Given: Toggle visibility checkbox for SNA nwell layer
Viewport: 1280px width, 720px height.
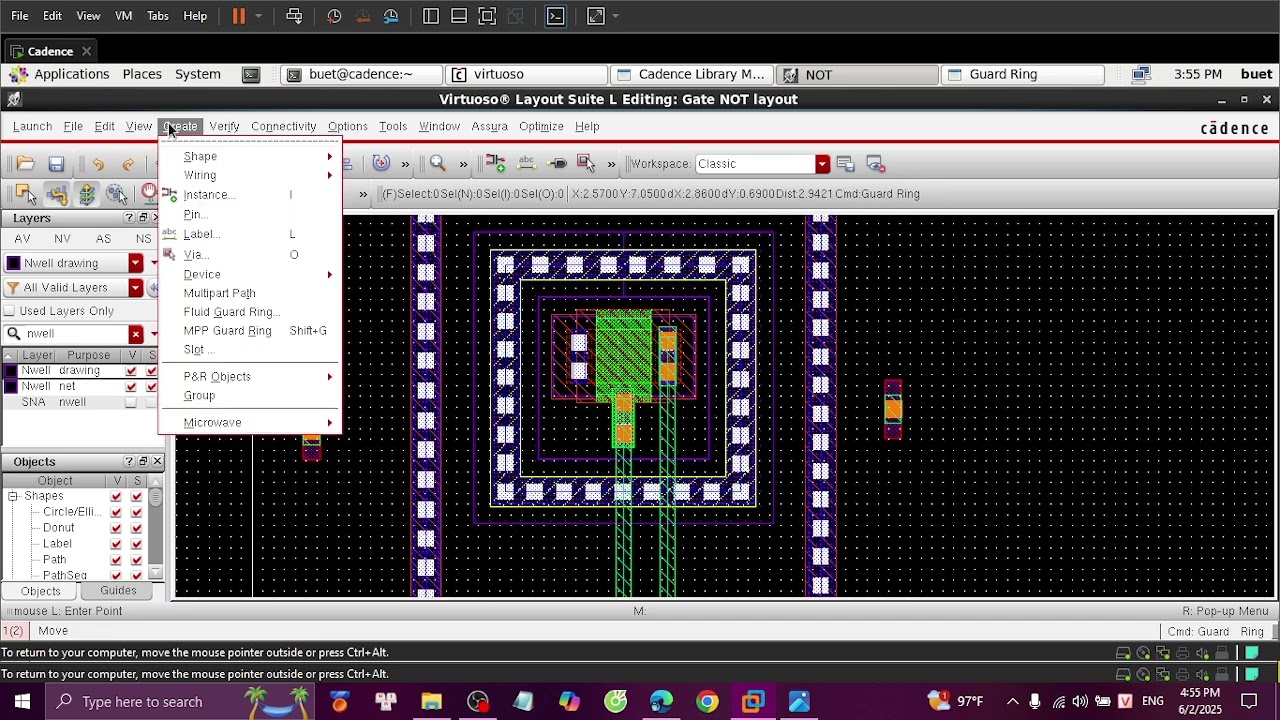Looking at the screenshot, I should pos(131,403).
